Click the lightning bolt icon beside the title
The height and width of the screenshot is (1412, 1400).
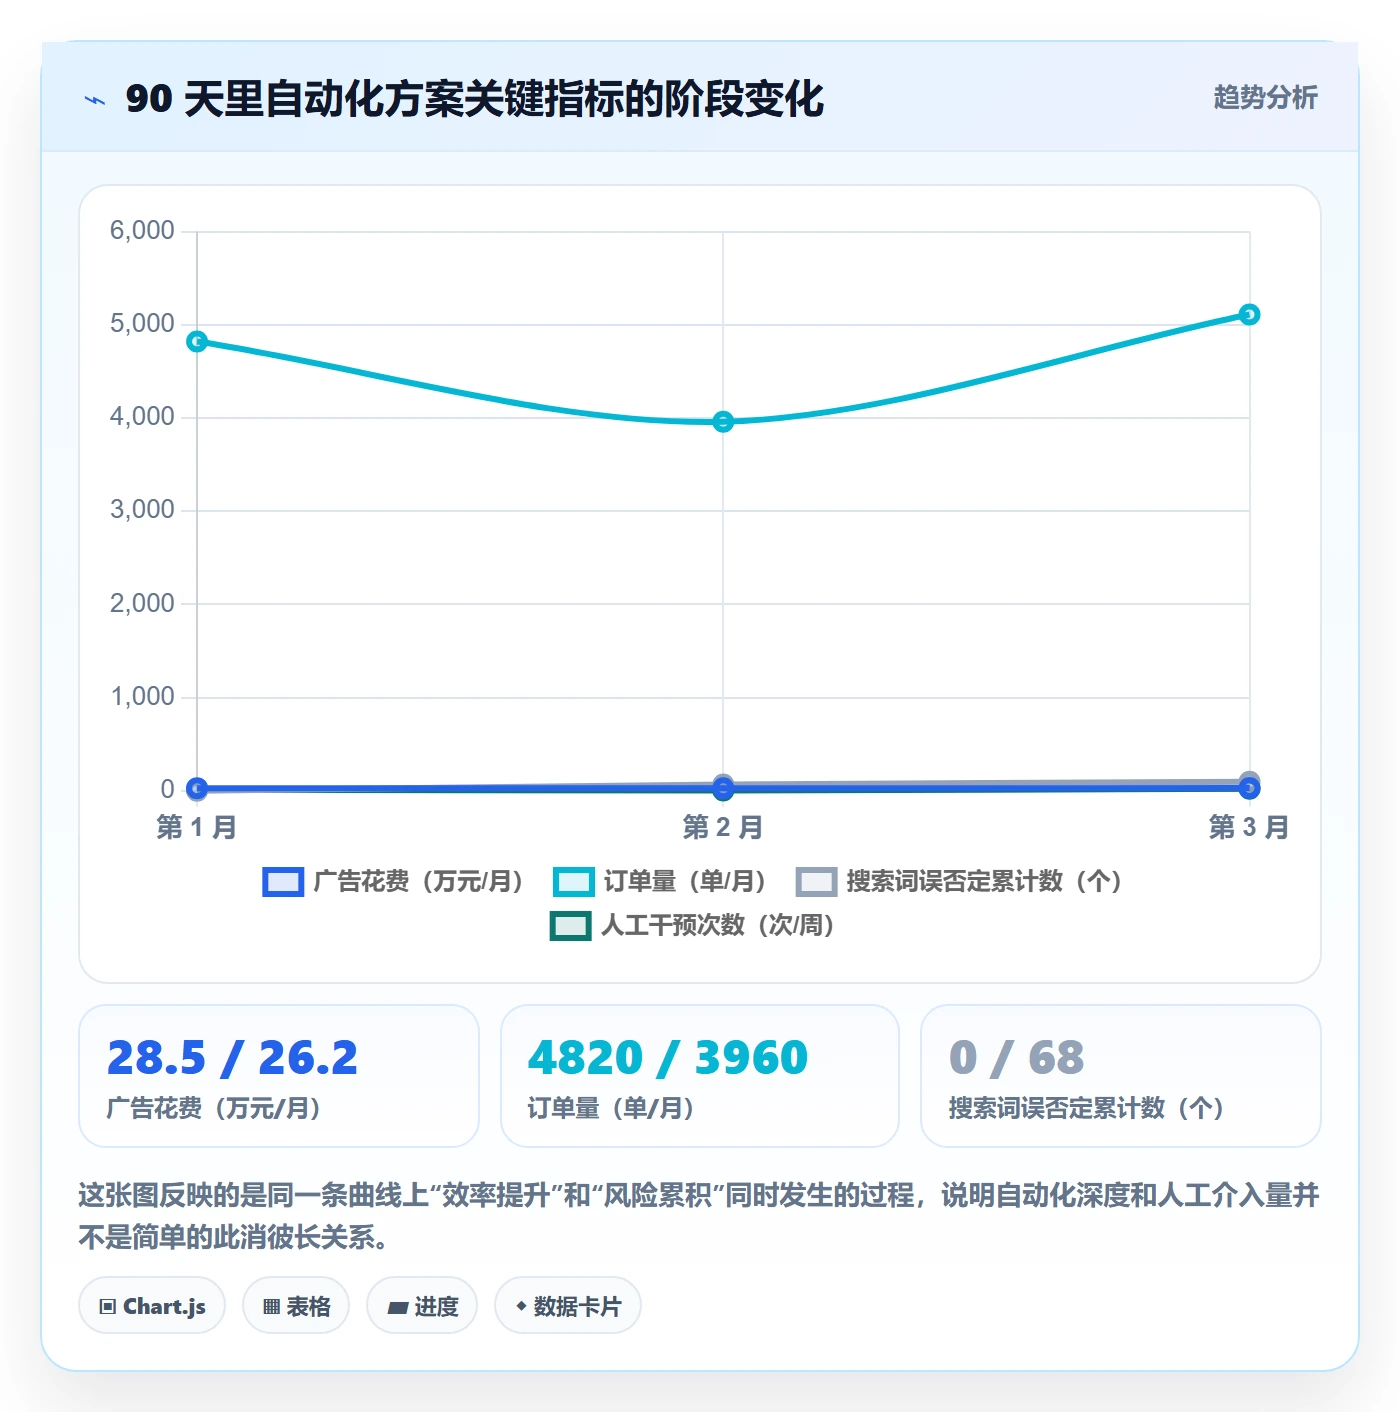[95, 100]
